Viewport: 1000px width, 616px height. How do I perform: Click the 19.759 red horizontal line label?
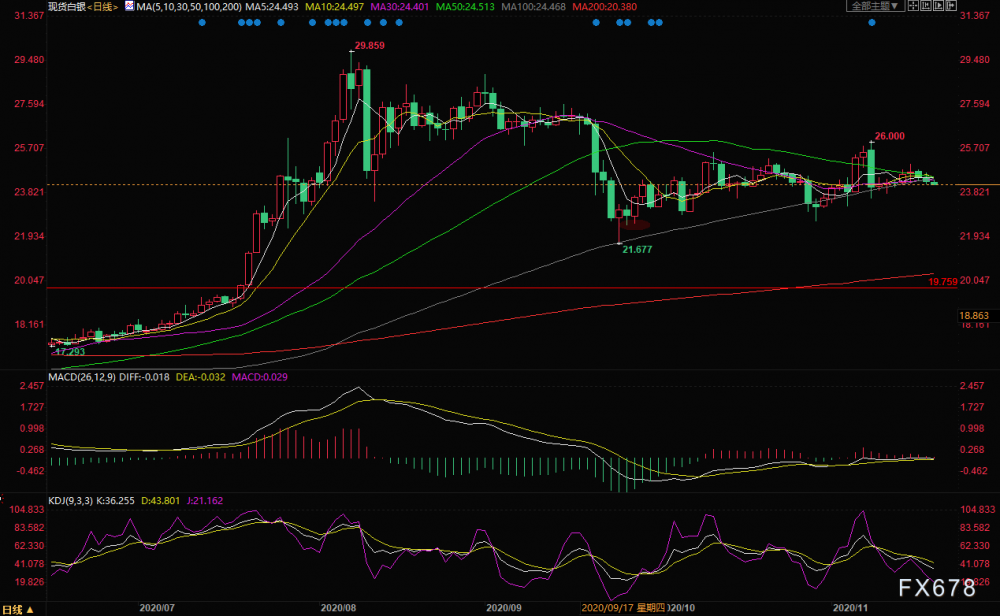coord(943,281)
